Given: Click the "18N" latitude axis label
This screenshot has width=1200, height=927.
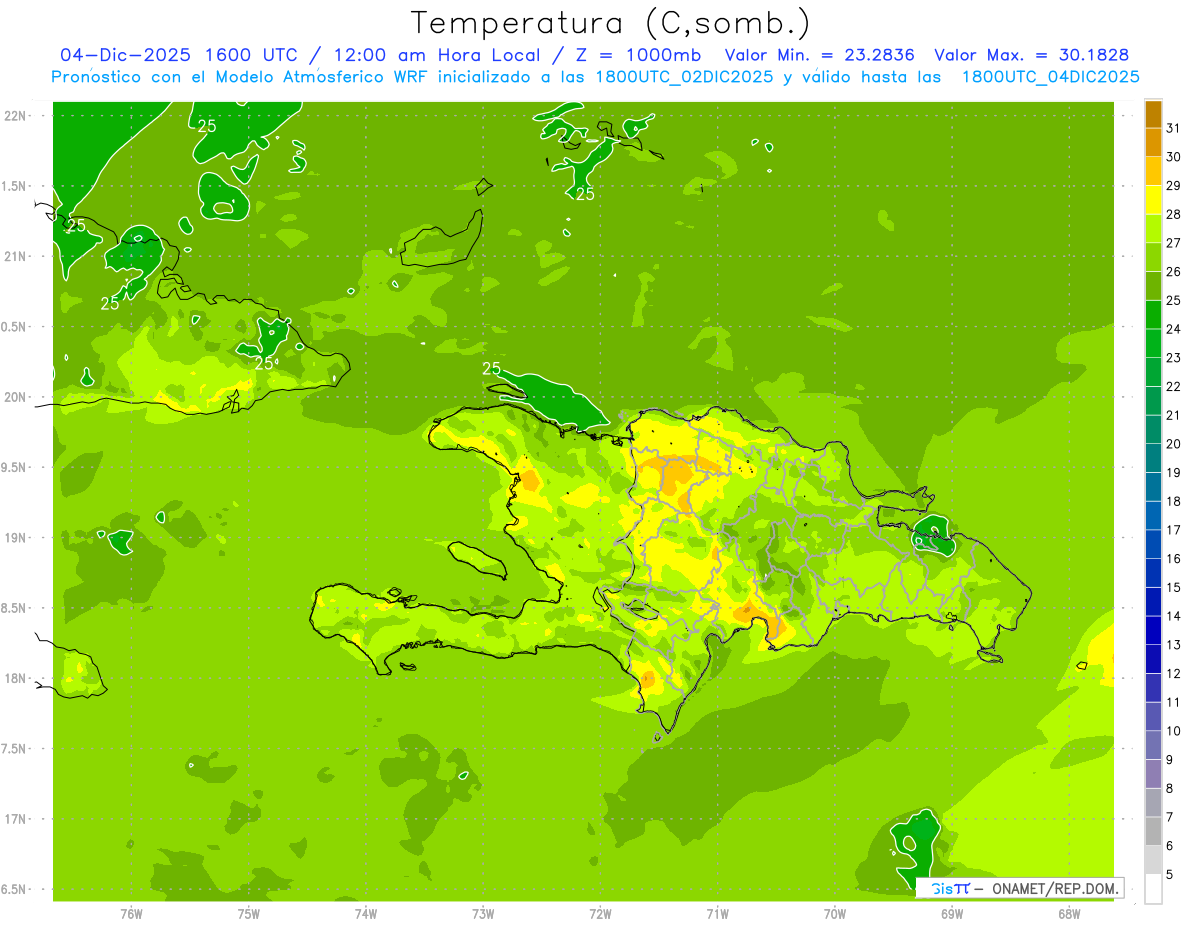Looking at the screenshot, I should [x=17, y=679].
